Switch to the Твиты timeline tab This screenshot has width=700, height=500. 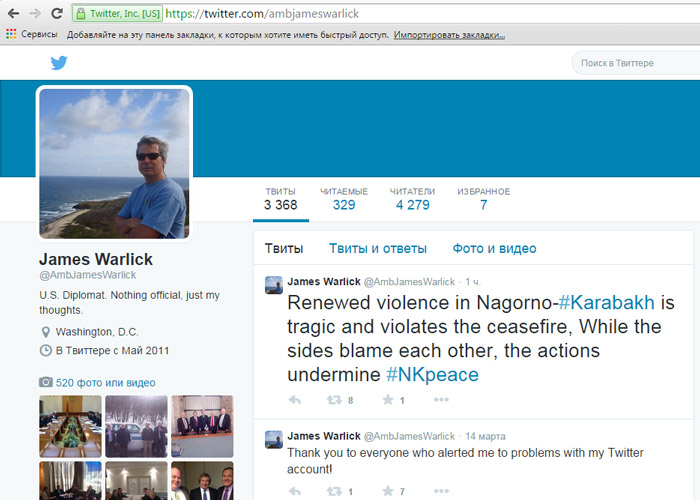click(284, 248)
